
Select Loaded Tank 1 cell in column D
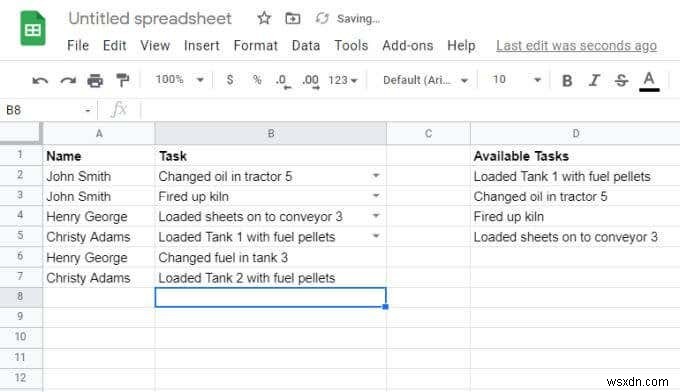pyautogui.click(x=575, y=176)
